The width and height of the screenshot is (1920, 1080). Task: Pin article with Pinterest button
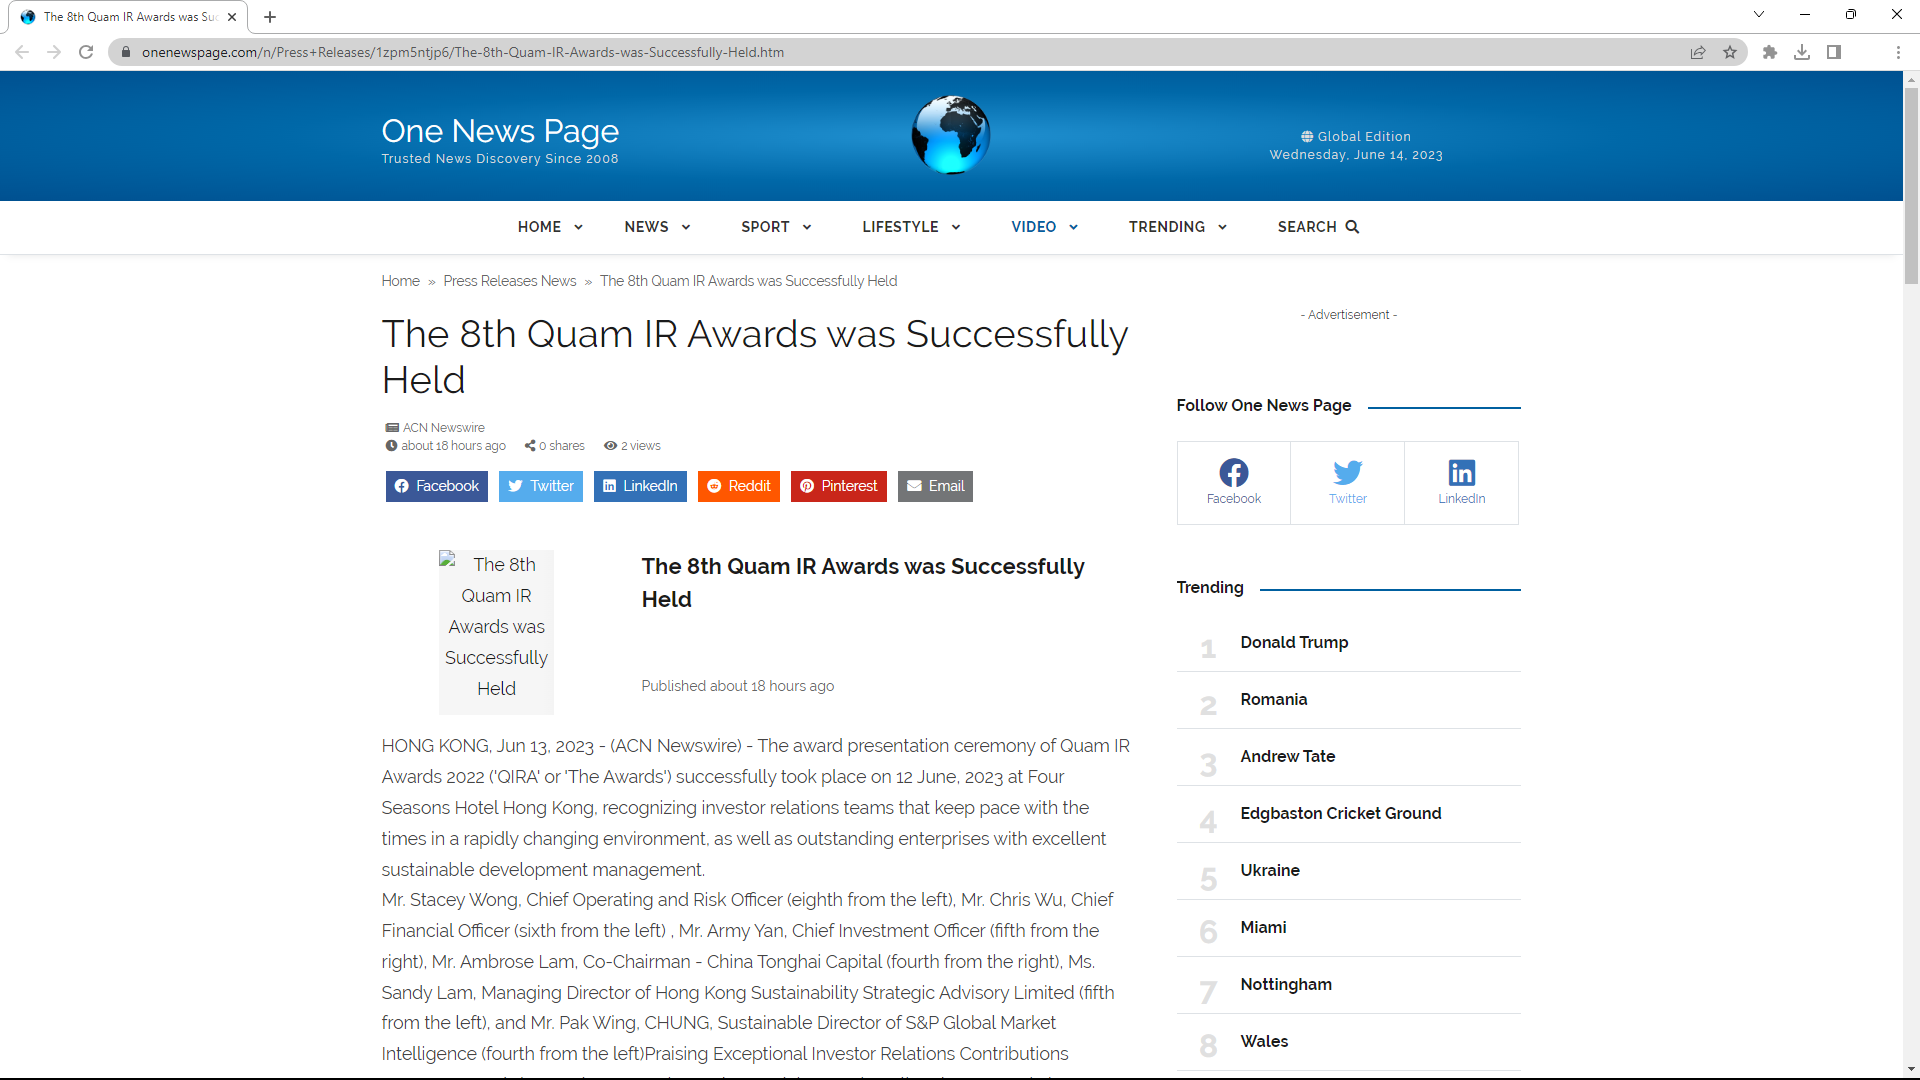coord(839,486)
